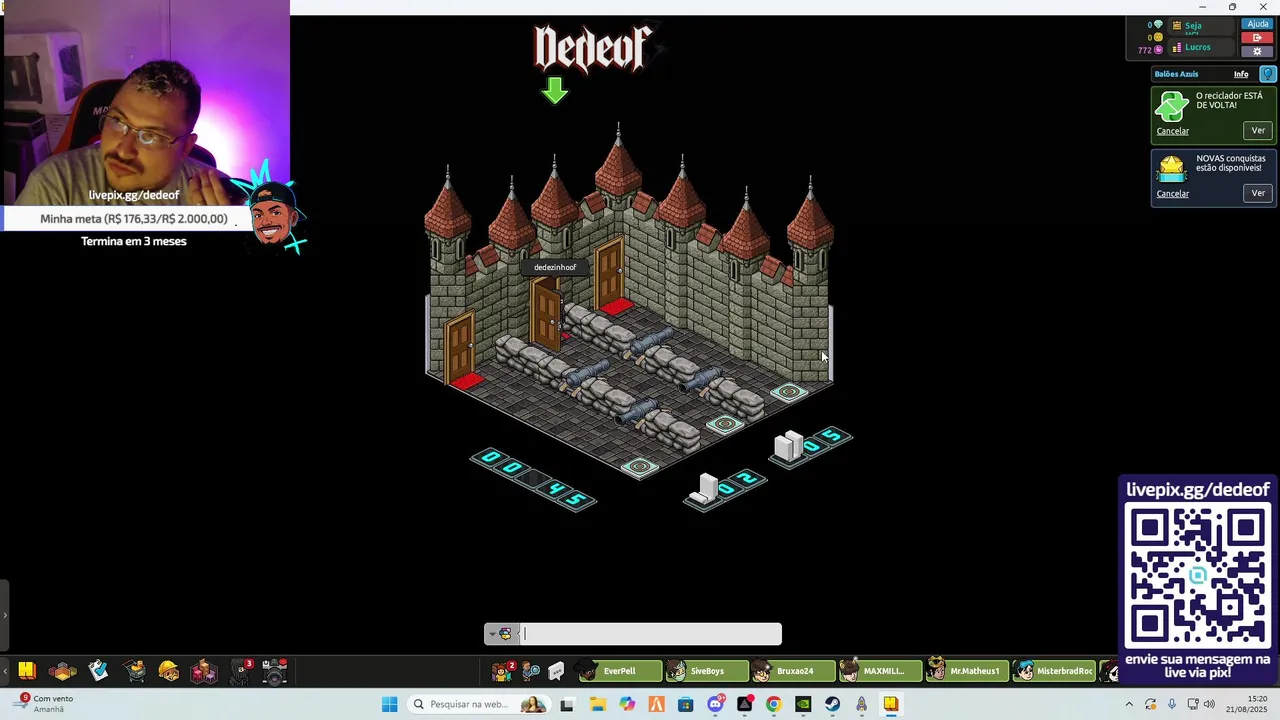Open the weather widget Com vento

pyautogui.click(x=42, y=704)
